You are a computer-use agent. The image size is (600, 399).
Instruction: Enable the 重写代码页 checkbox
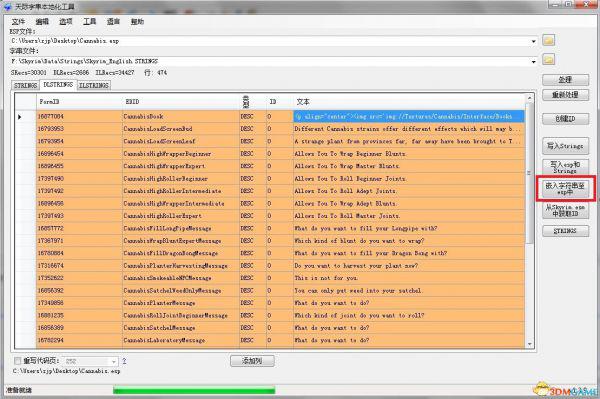pos(17,361)
